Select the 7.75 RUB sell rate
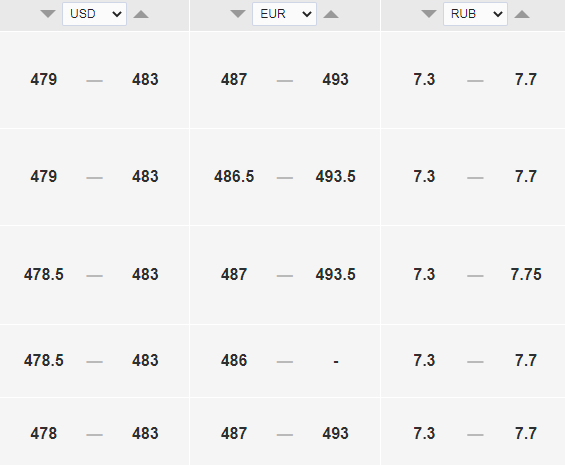Screen dimensions: 565x465 (x=526, y=274)
